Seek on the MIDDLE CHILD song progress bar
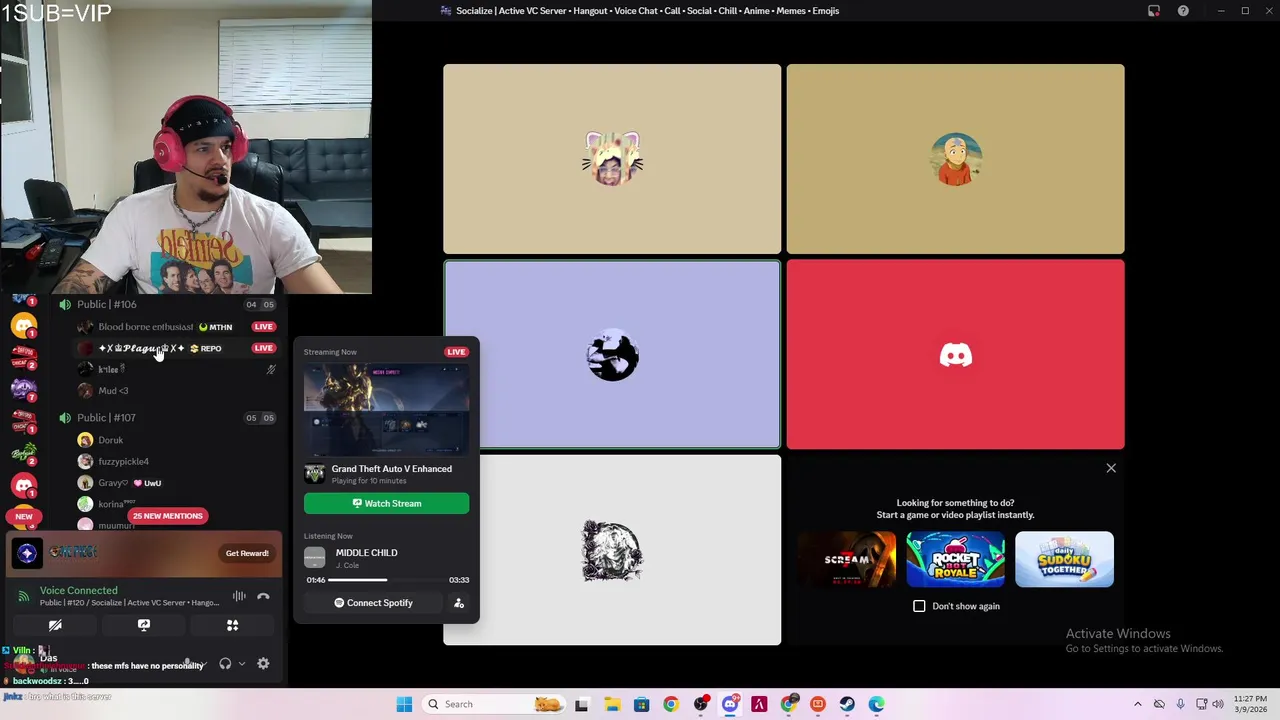 click(386, 580)
